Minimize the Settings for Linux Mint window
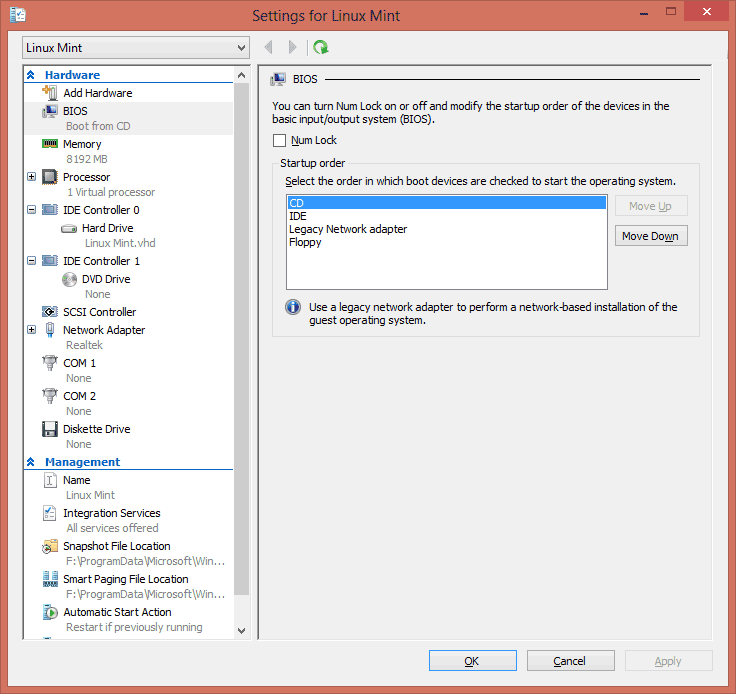The width and height of the screenshot is (736, 694). 644,13
